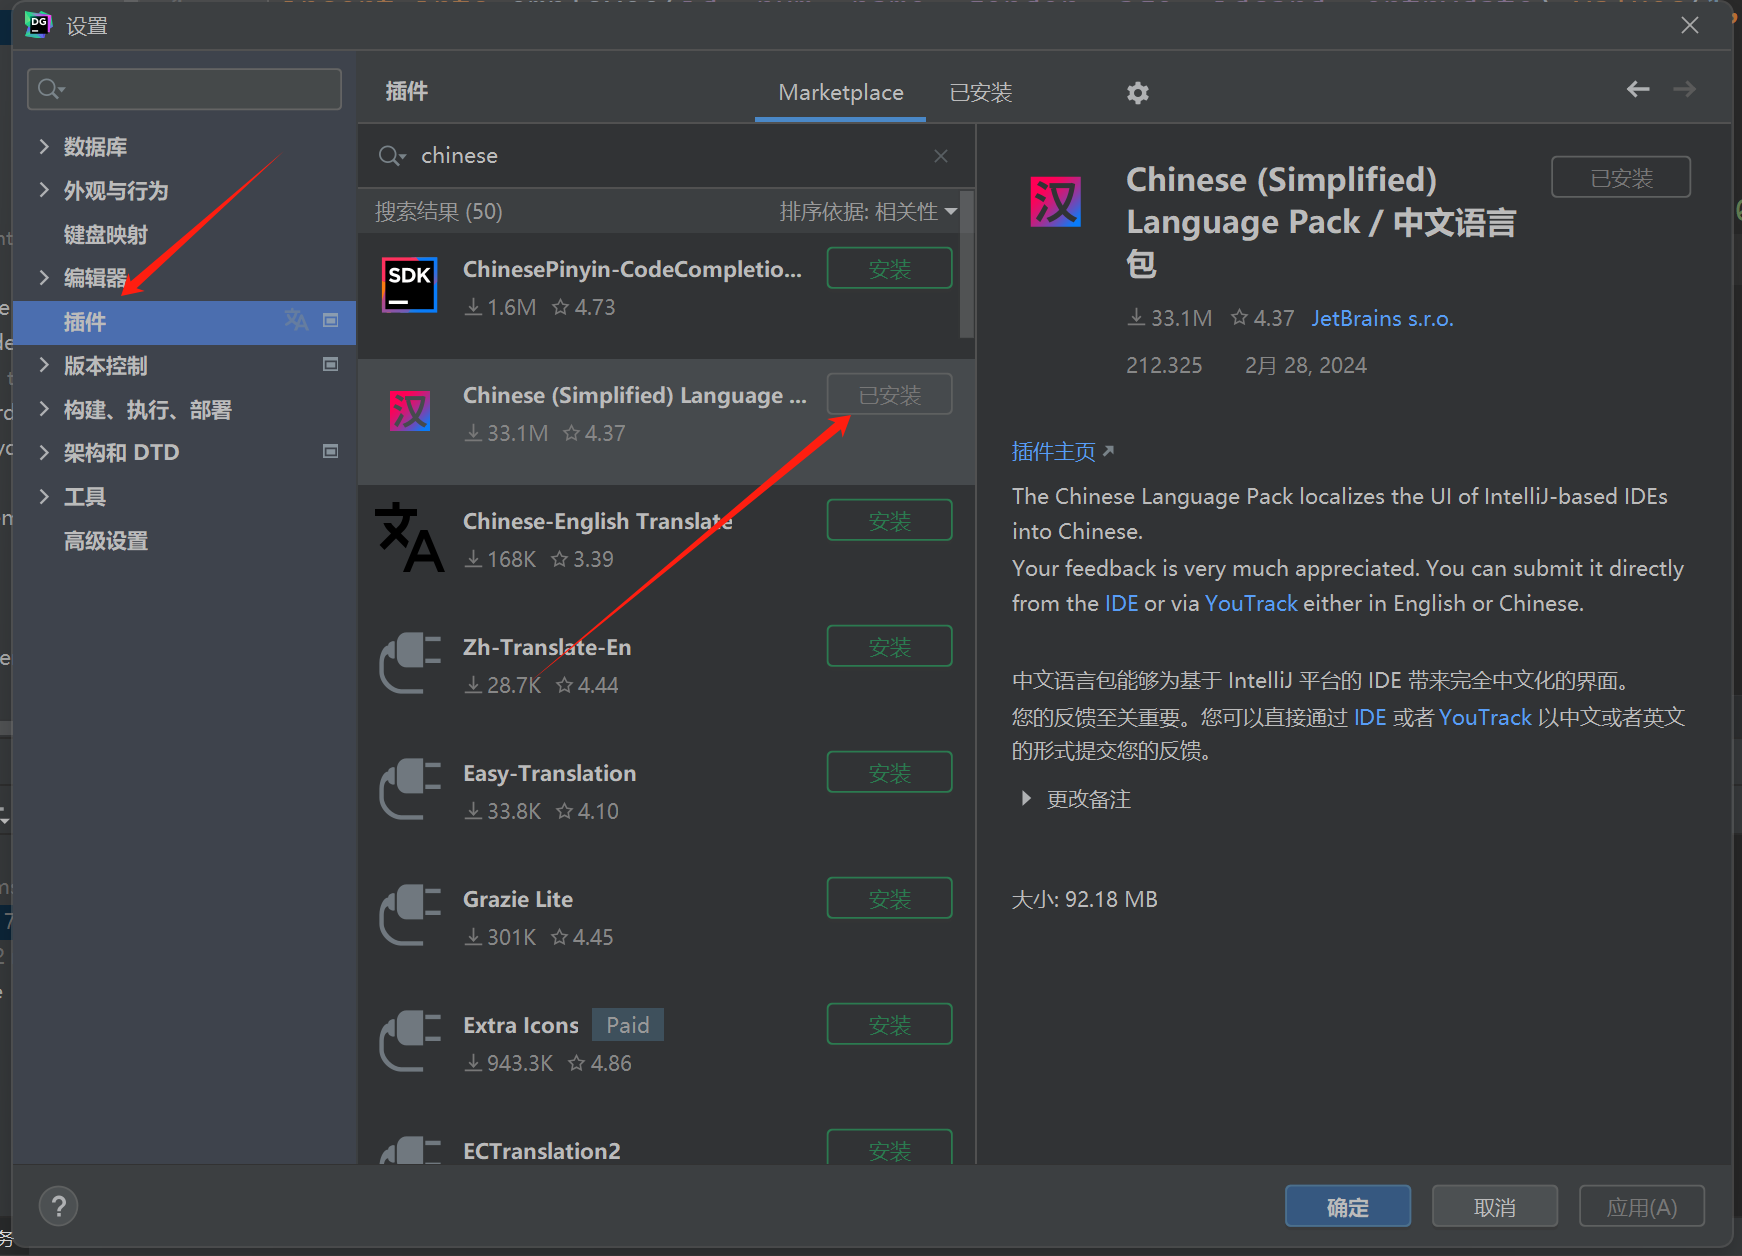Switch to the 已安装 tab
The height and width of the screenshot is (1256, 1742).
click(980, 93)
